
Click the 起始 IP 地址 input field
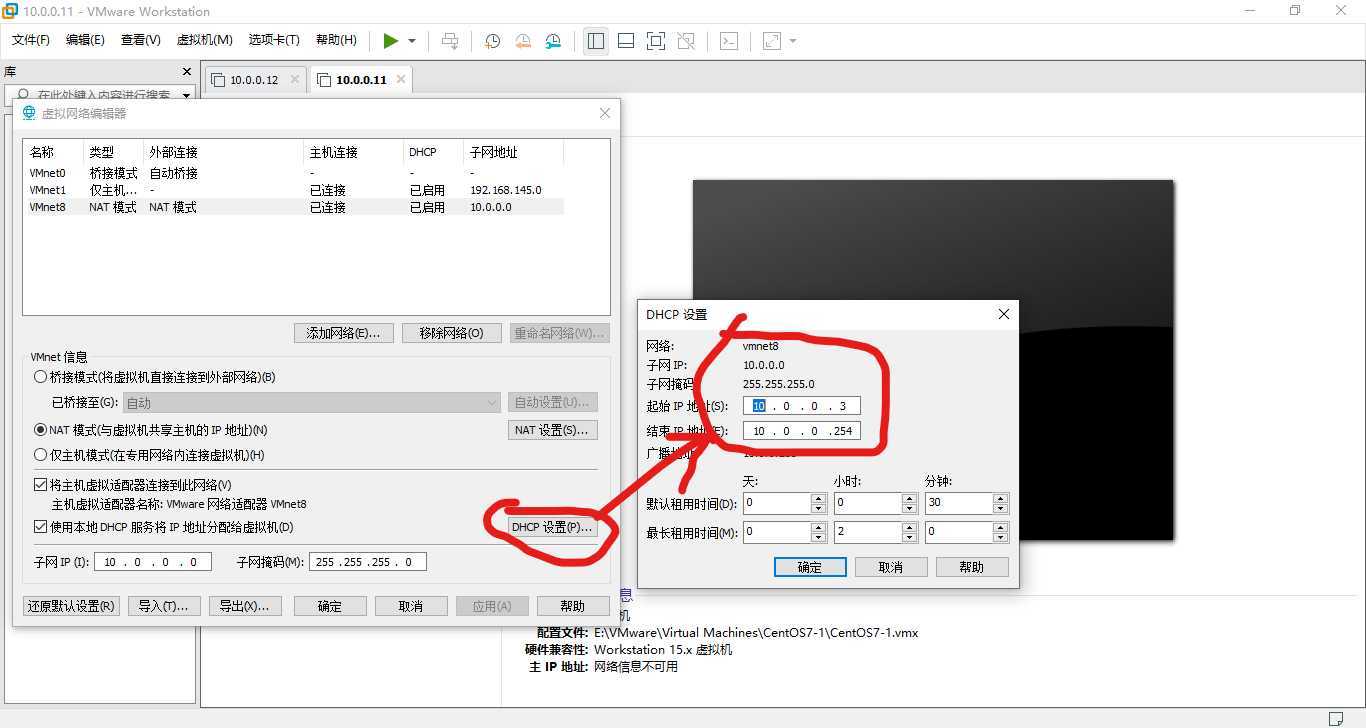tap(802, 406)
